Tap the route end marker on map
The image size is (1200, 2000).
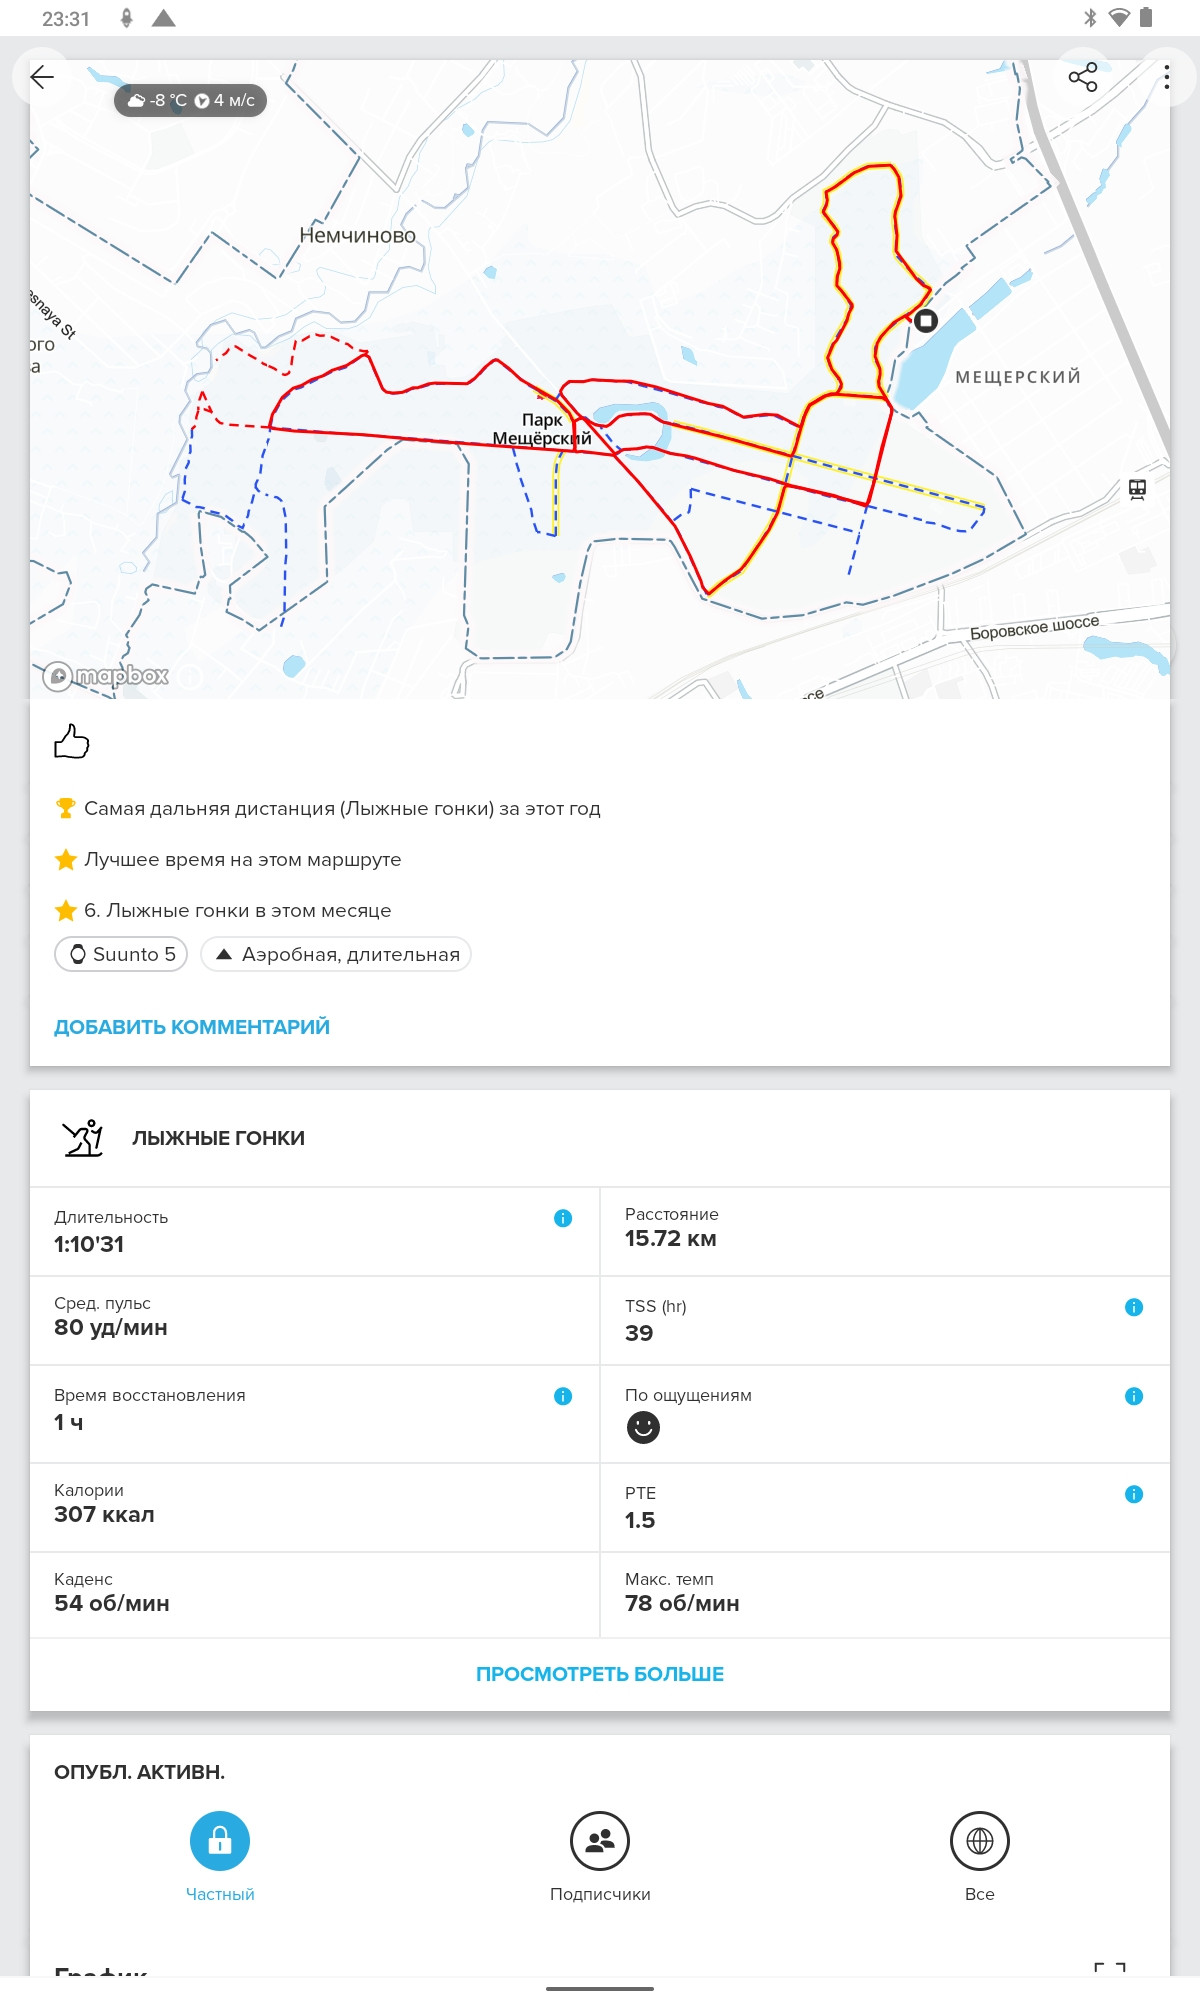[926, 321]
